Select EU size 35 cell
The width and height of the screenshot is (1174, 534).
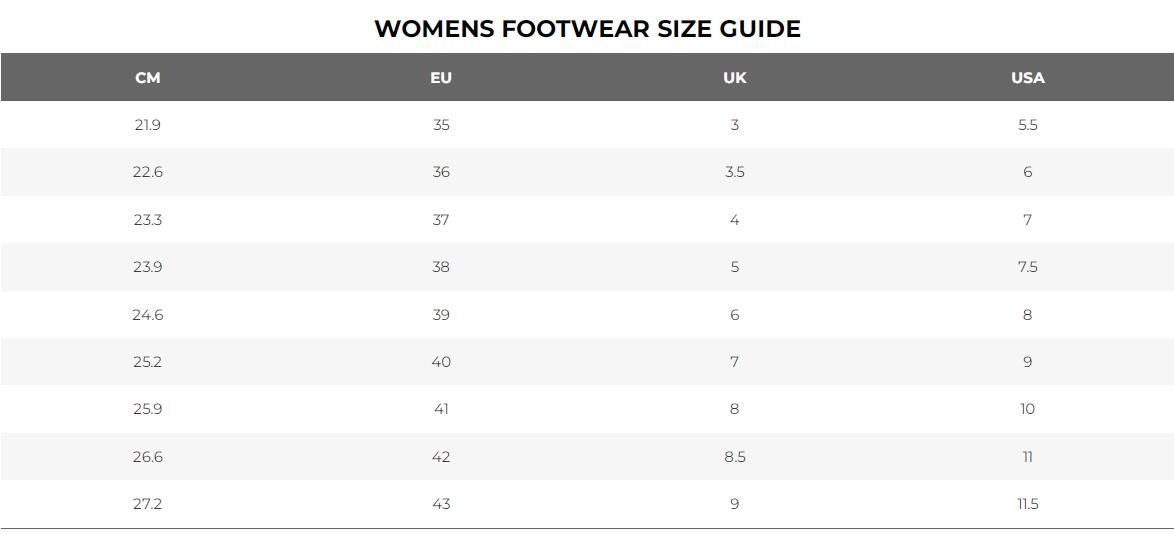(441, 125)
